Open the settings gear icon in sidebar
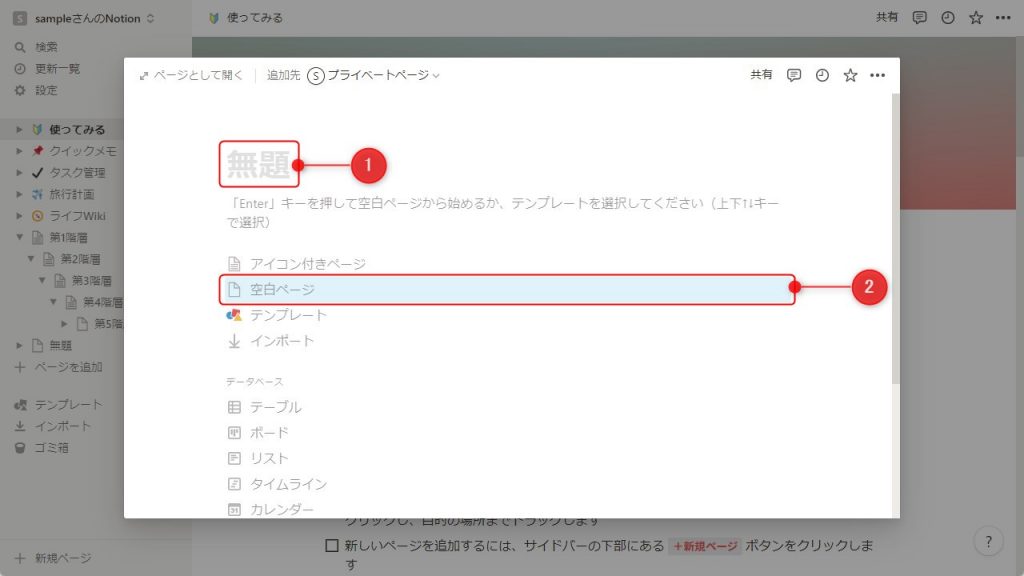Viewport: 1024px width, 576px height. (20, 90)
